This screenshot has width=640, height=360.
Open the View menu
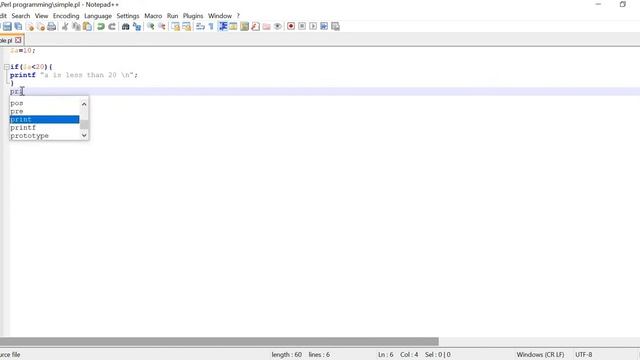pyautogui.click(x=41, y=16)
